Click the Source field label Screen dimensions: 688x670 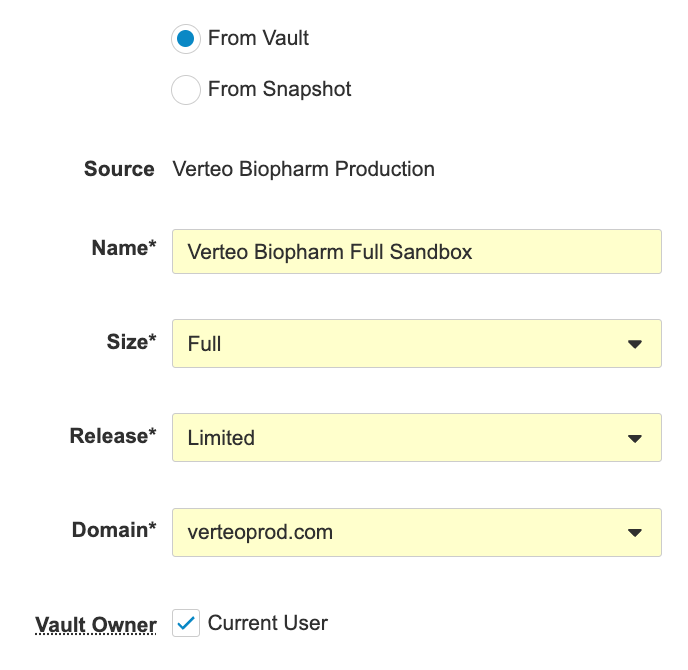(119, 169)
